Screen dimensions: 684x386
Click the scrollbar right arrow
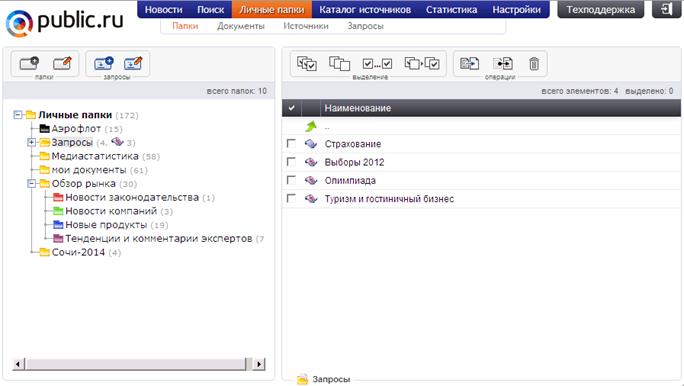click(x=259, y=364)
